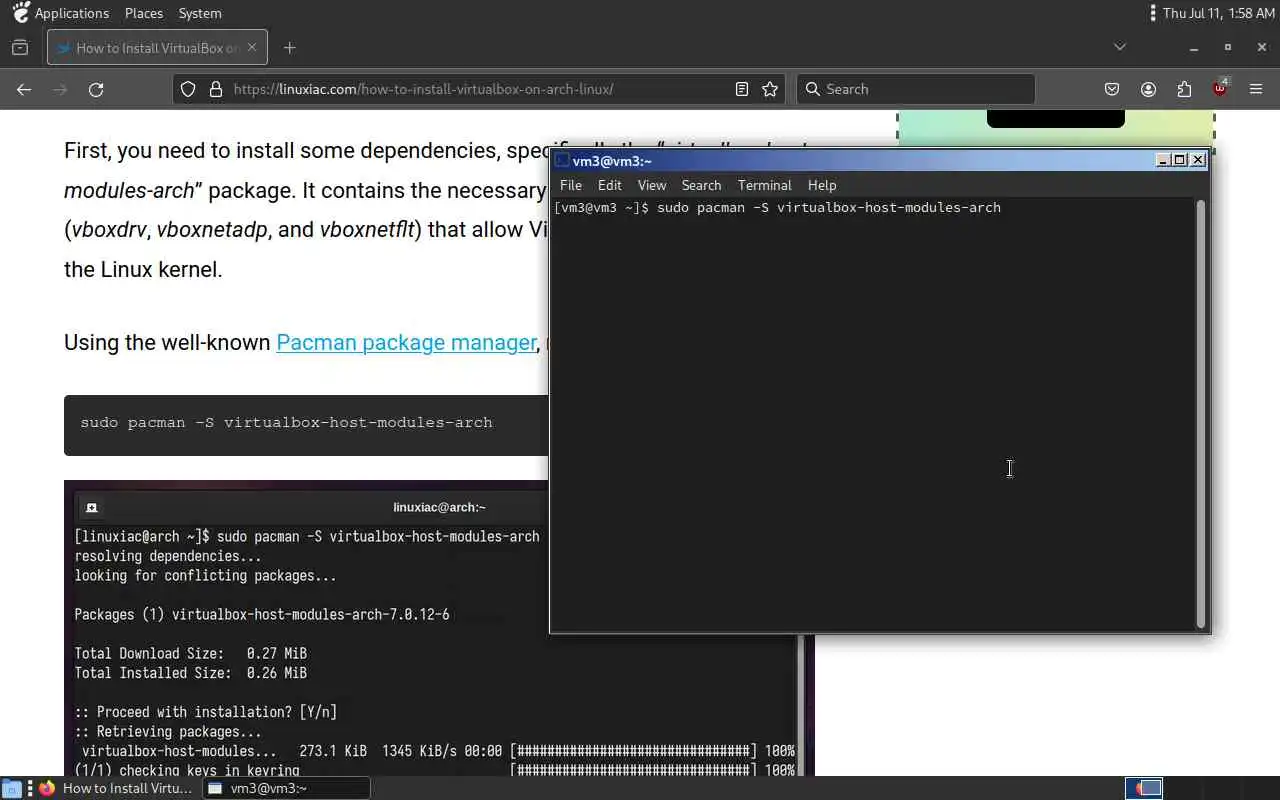Open the Places menu on top panel
This screenshot has height=800, width=1280.
[x=144, y=13]
